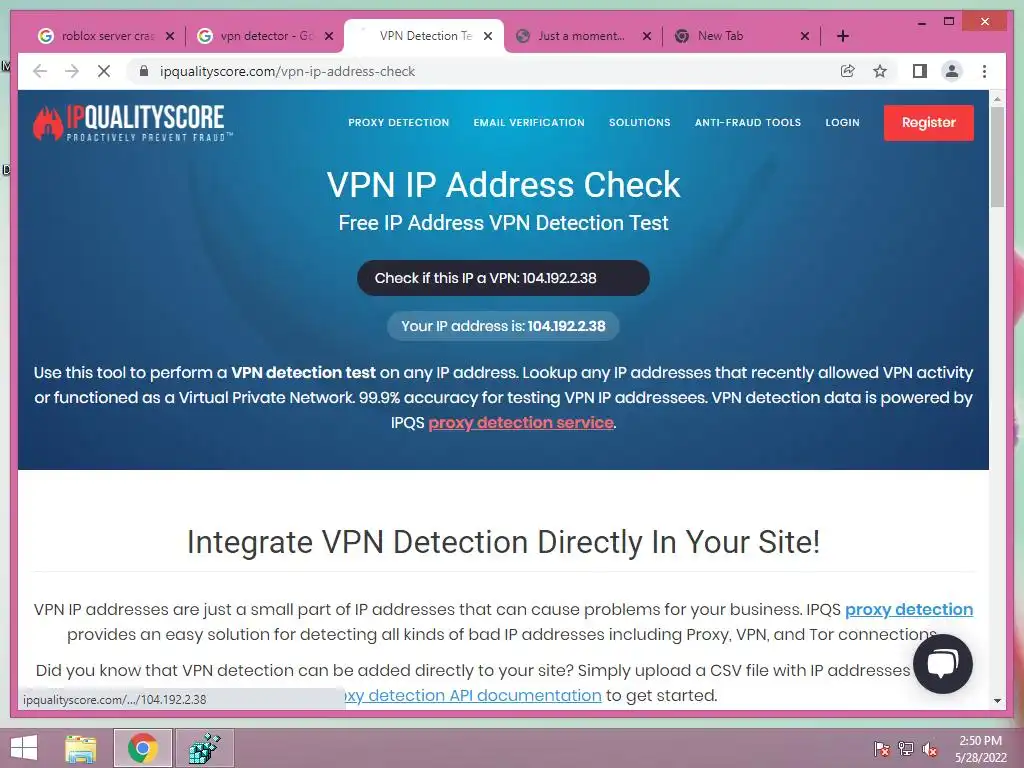Screen dimensions: 1024x768
Task: Close the Just a moment tab
Action: point(647,36)
